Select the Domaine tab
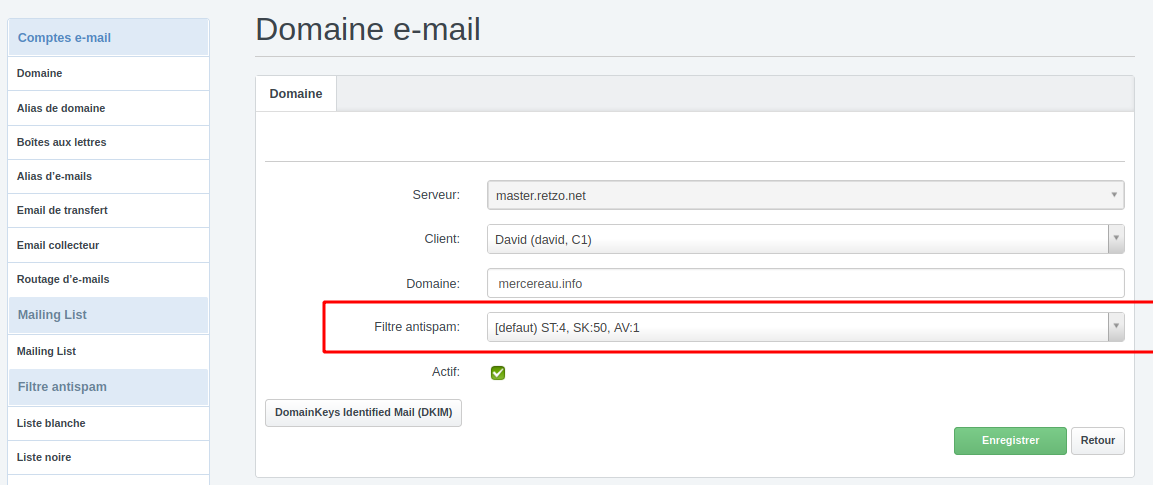The height and width of the screenshot is (485, 1153). click(x=296, y=93)
